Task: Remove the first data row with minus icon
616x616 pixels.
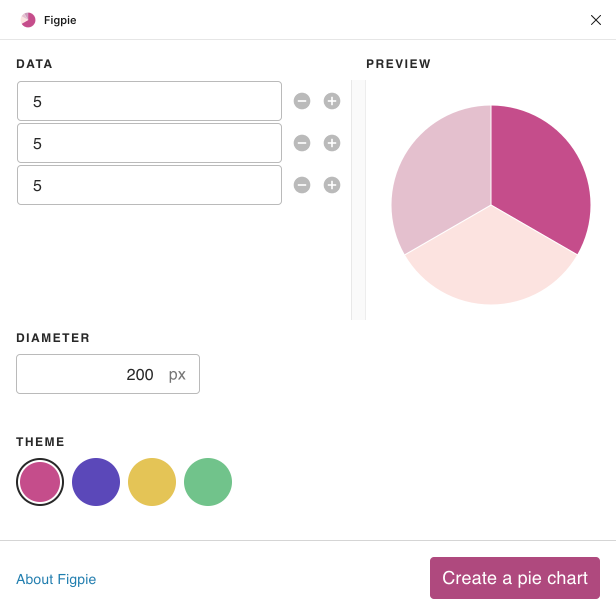Action: pos(302,101)
